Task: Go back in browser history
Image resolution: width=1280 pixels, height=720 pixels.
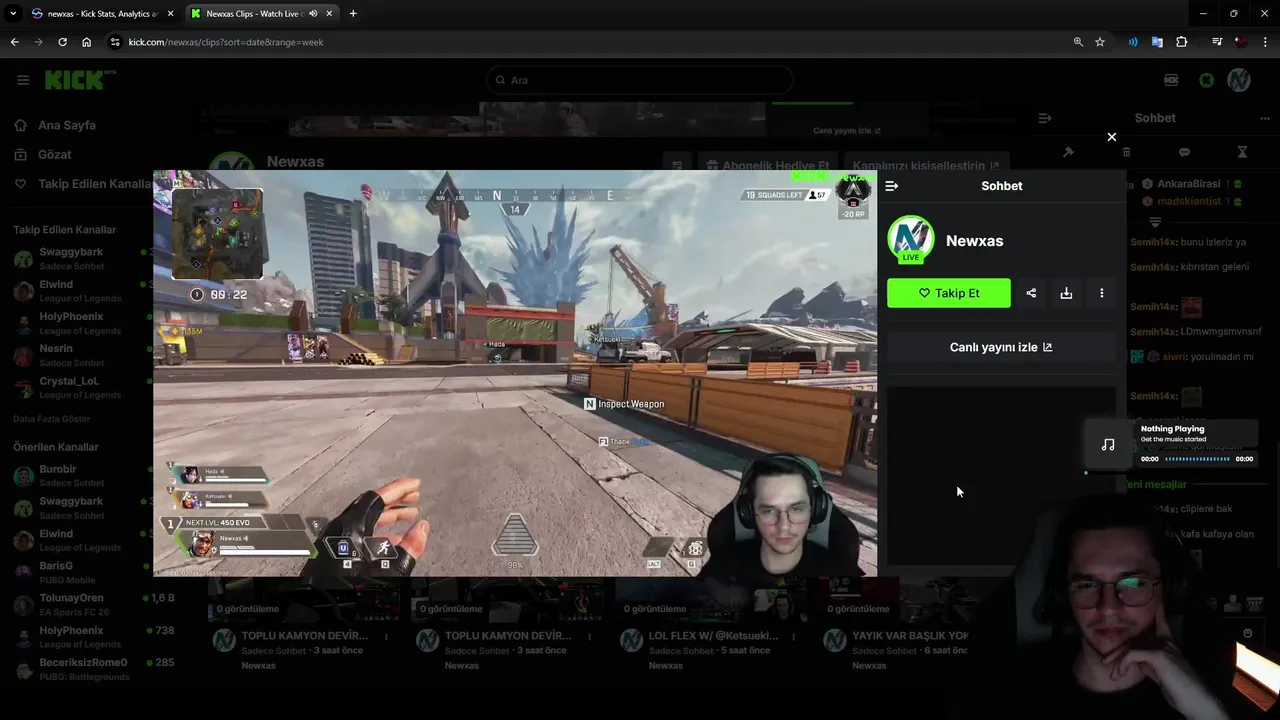Action: [14, 42]
